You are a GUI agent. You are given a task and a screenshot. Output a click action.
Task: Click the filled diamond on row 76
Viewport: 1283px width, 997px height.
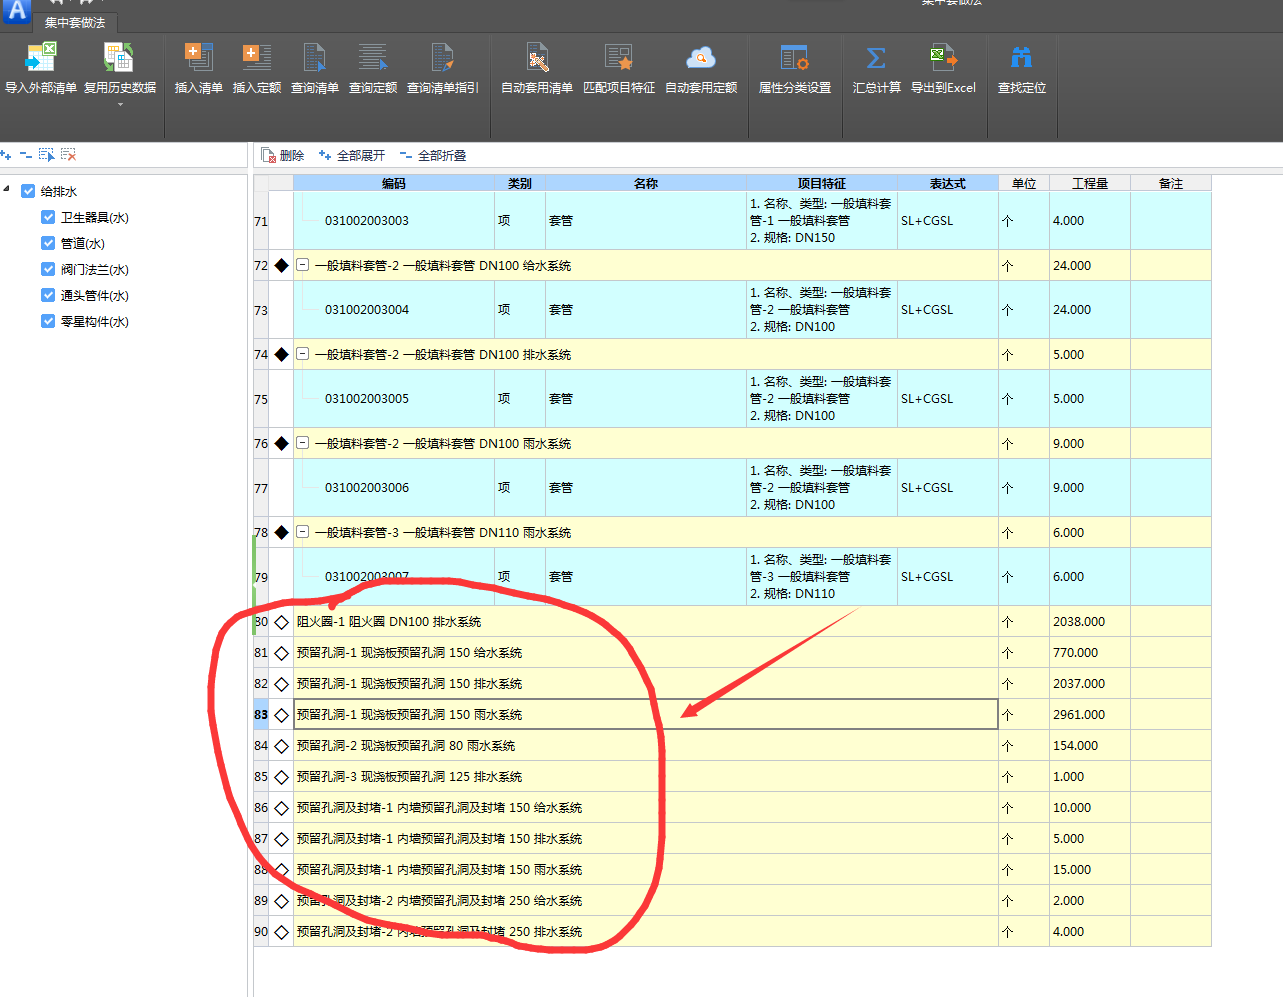click(282, 444)
